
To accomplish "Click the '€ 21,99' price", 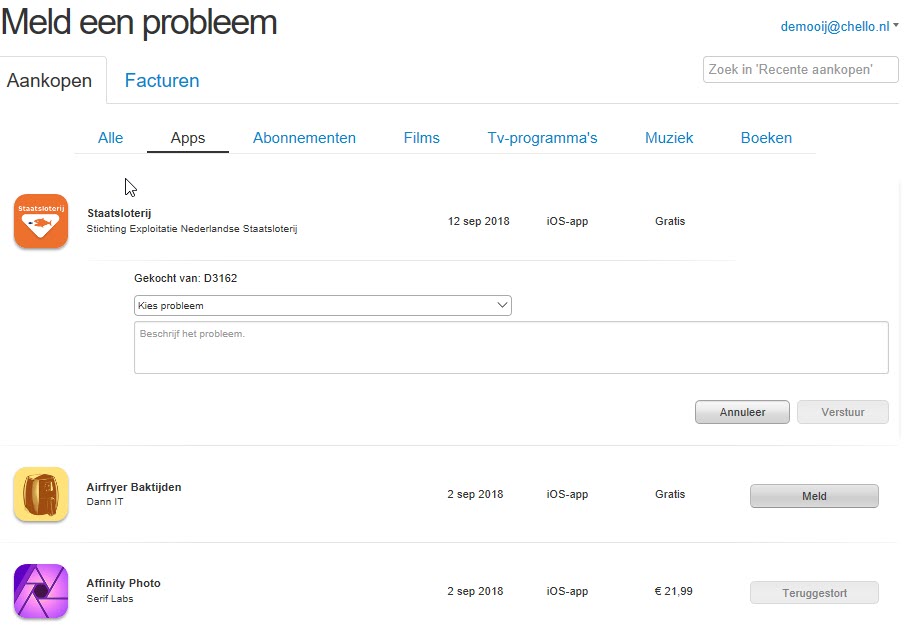I will point(673,591).
